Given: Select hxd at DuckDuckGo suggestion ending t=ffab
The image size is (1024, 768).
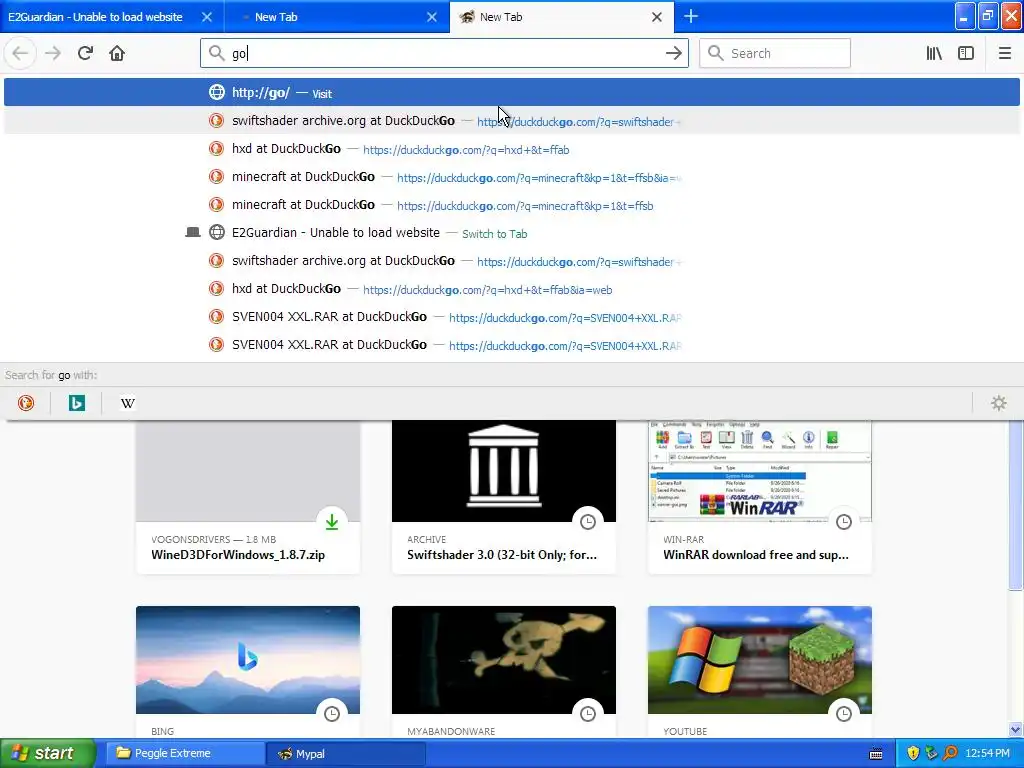Looking at the screenshot, I should point(511,149).
